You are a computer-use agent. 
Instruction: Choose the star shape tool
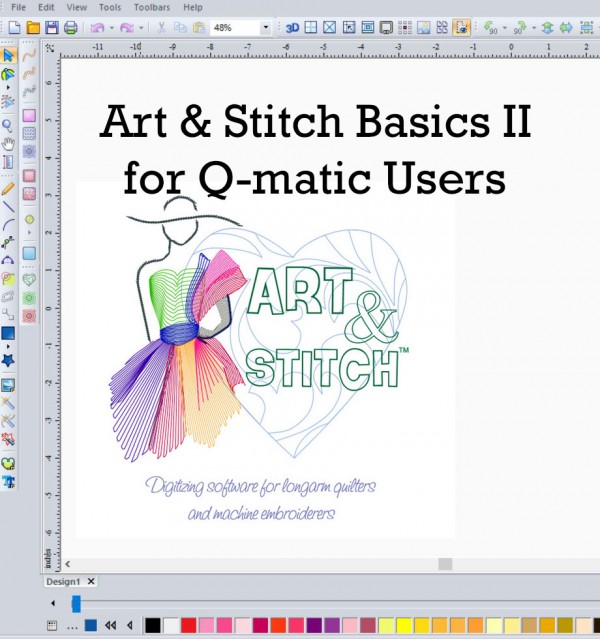click(9, 358)
